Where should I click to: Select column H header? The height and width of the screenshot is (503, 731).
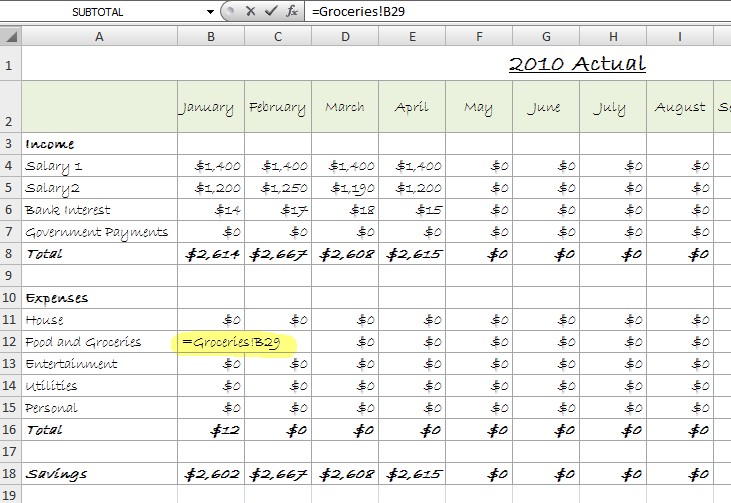613,37
